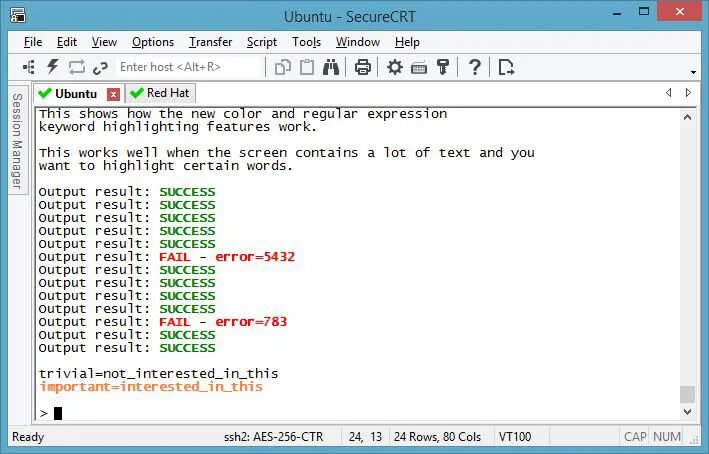This screenshot has height=454, width=709.
Task: Click the 'trivial=not_interested_in_this' line
Action: tap(158, 374)
